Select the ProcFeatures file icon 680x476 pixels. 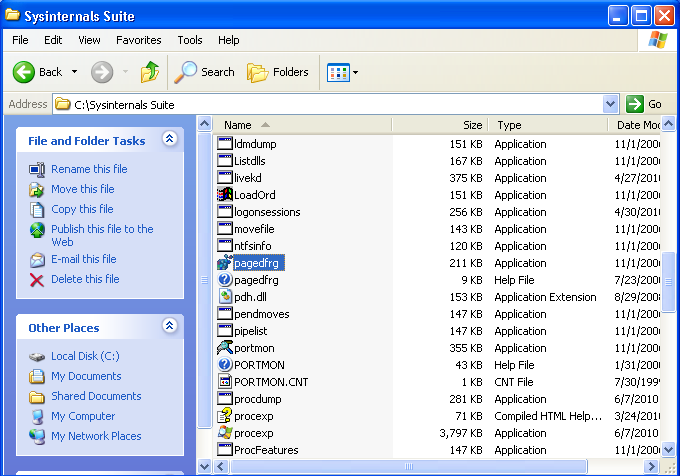[x=225, y=450]
